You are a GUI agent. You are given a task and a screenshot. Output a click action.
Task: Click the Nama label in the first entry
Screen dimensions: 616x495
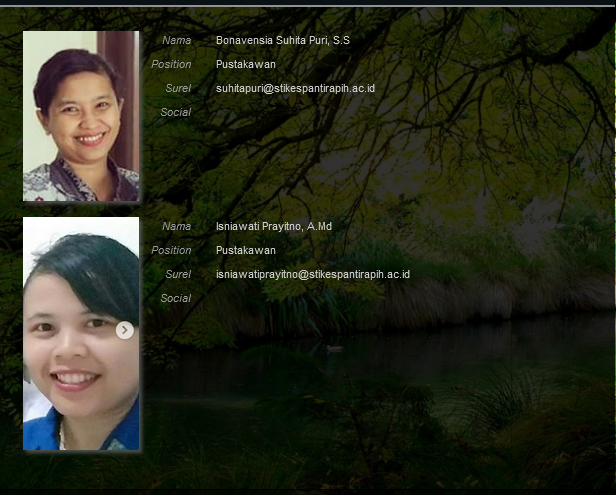(x=176, y=41)
